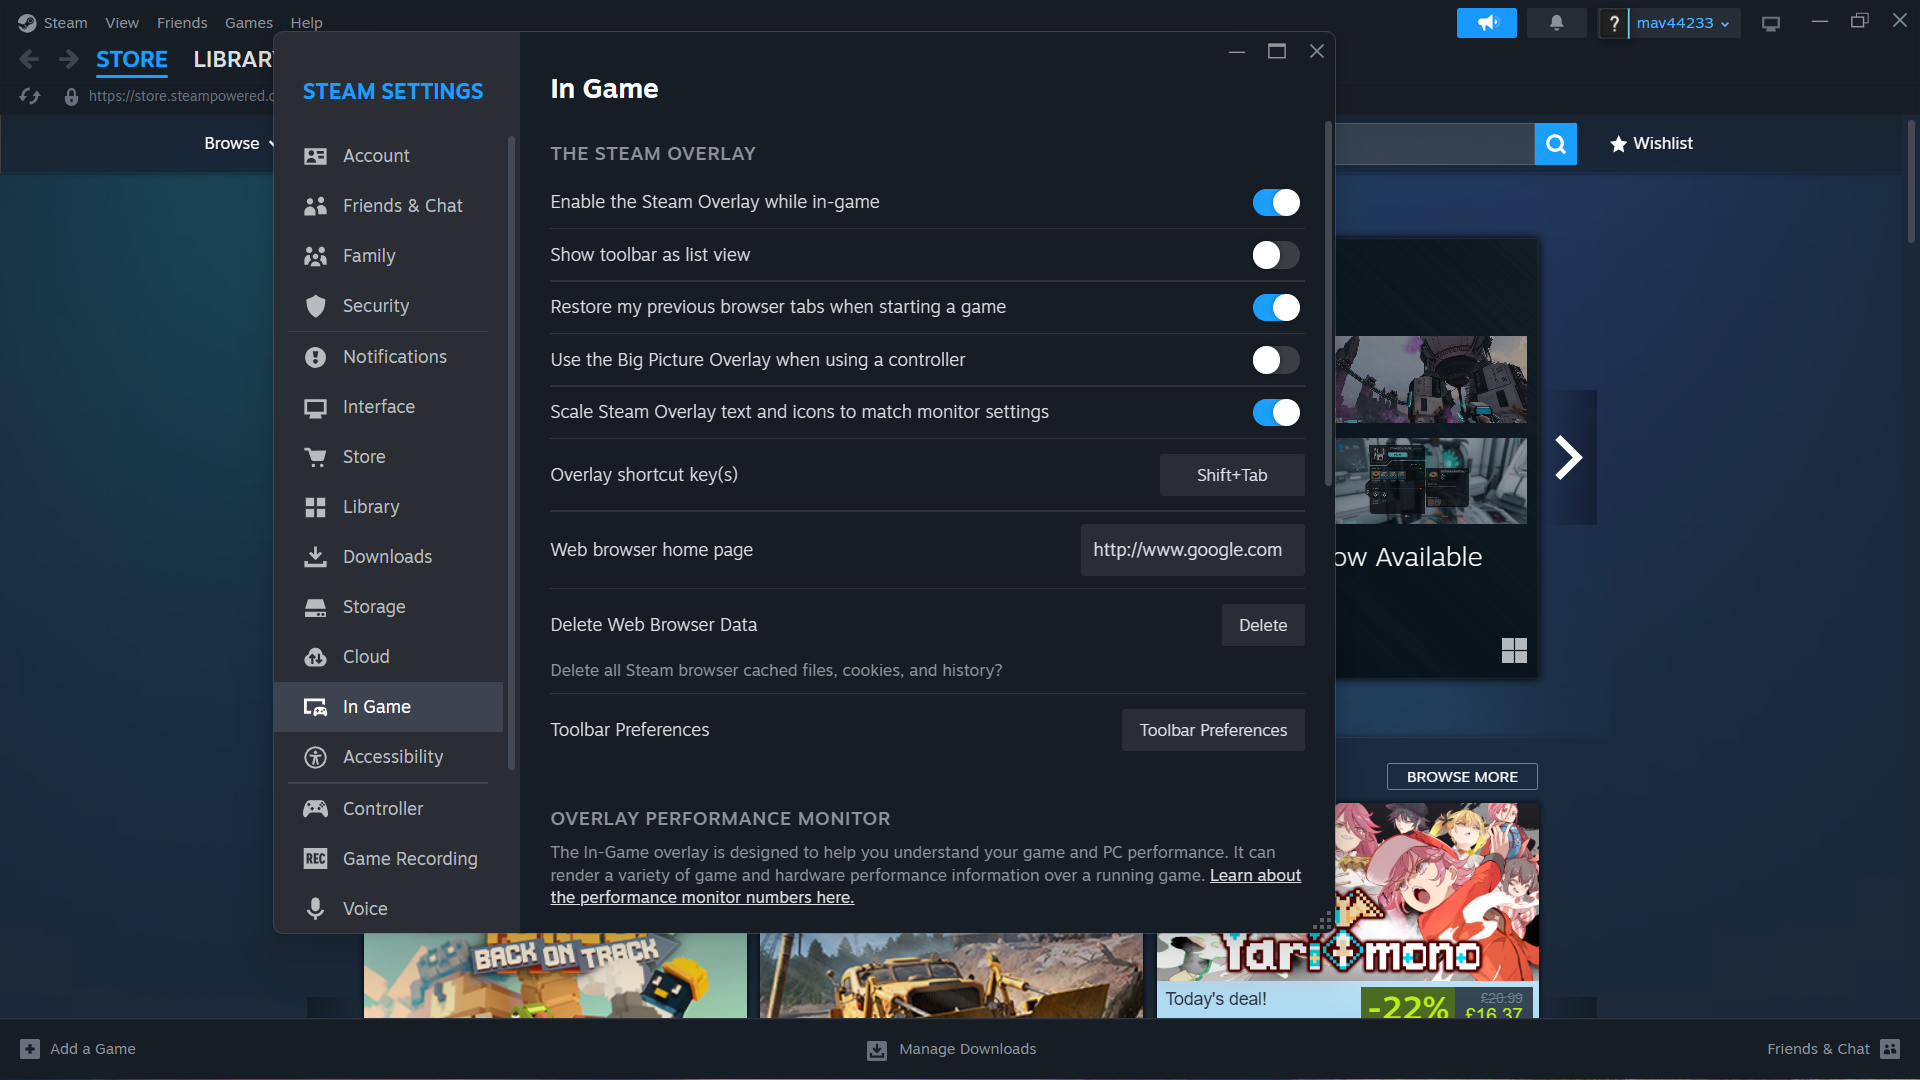The image size is (1920, 1080).
Task: Click the Big Picture mode monitor icon
Action: pyautogui.click(x=1770, y=23)
